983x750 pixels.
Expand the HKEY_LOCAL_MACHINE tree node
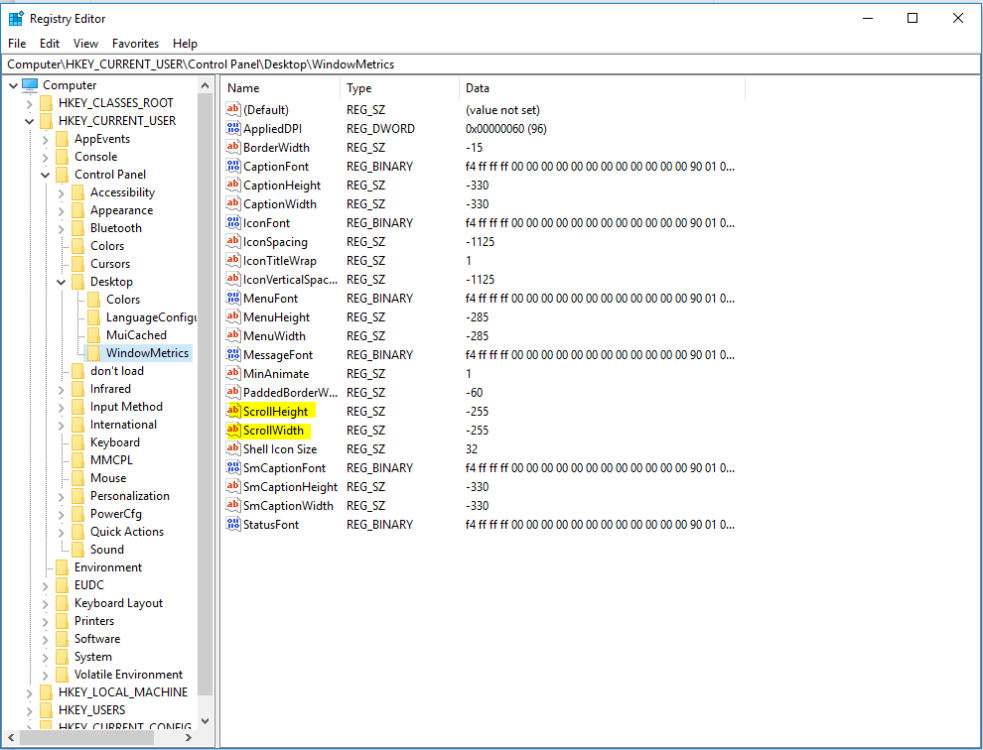[x=29, y=693]
